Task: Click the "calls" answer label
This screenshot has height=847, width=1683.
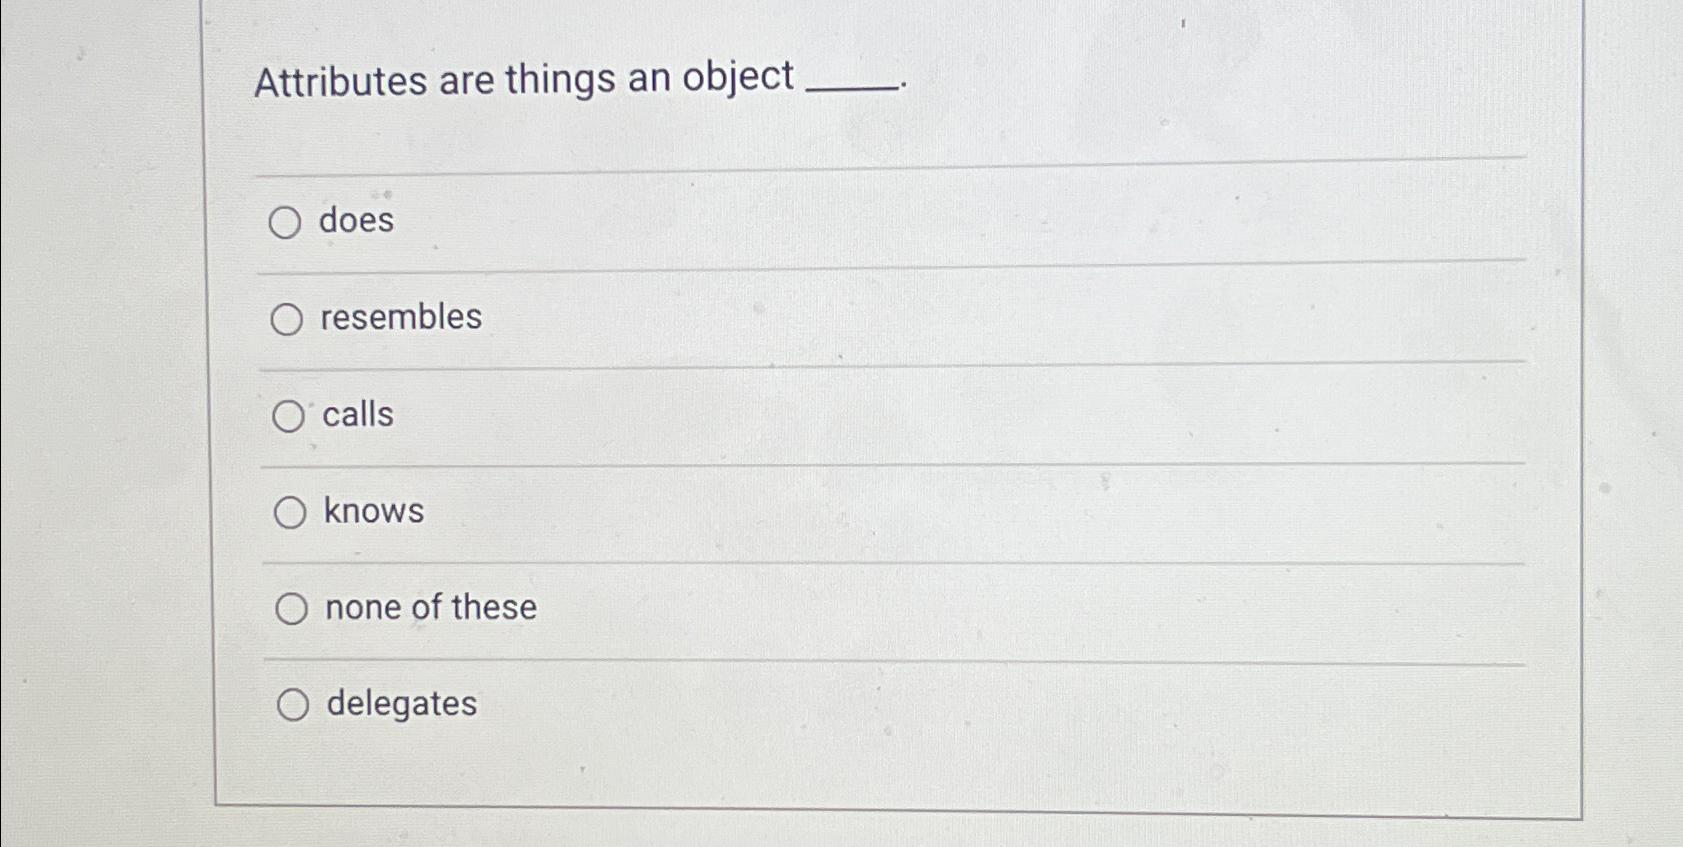Action: 356,415
